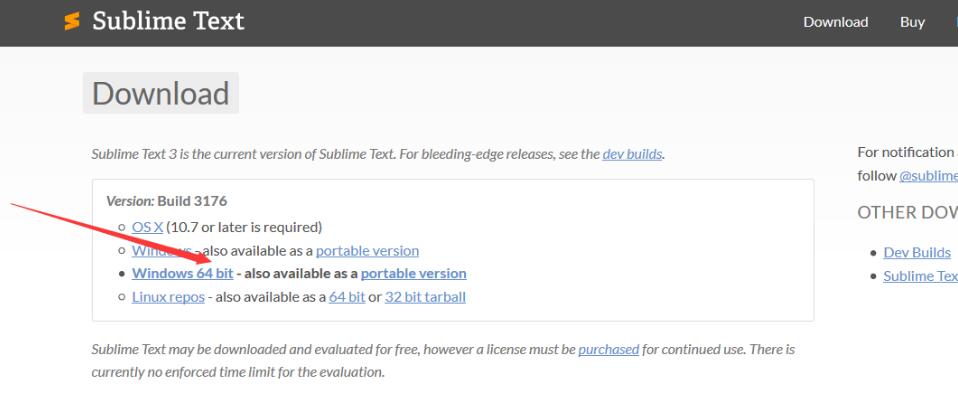The height and width of the screenshot is (407, 958).
Task: Download the Windows 64 bit build
Action: coord(183,273)
